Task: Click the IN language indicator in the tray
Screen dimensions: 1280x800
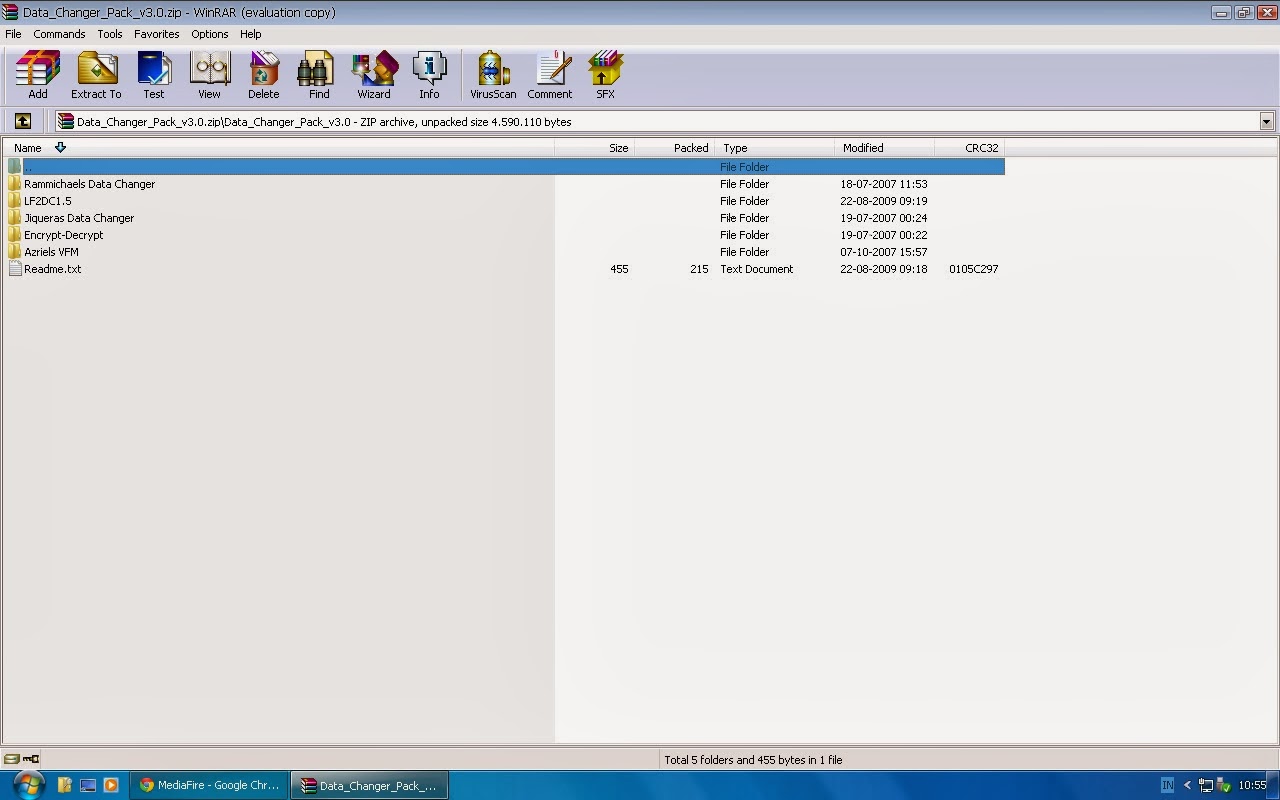Action: [x=1167, y=785]
